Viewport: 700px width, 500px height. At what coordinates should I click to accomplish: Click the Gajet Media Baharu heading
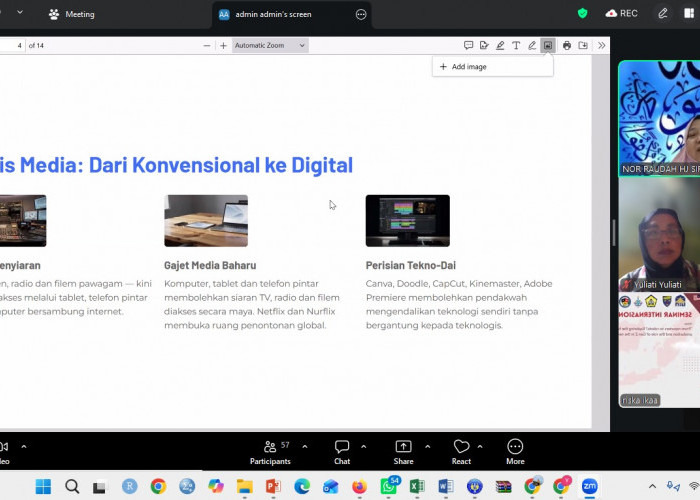pyautogui.click(x=210, y=265)
